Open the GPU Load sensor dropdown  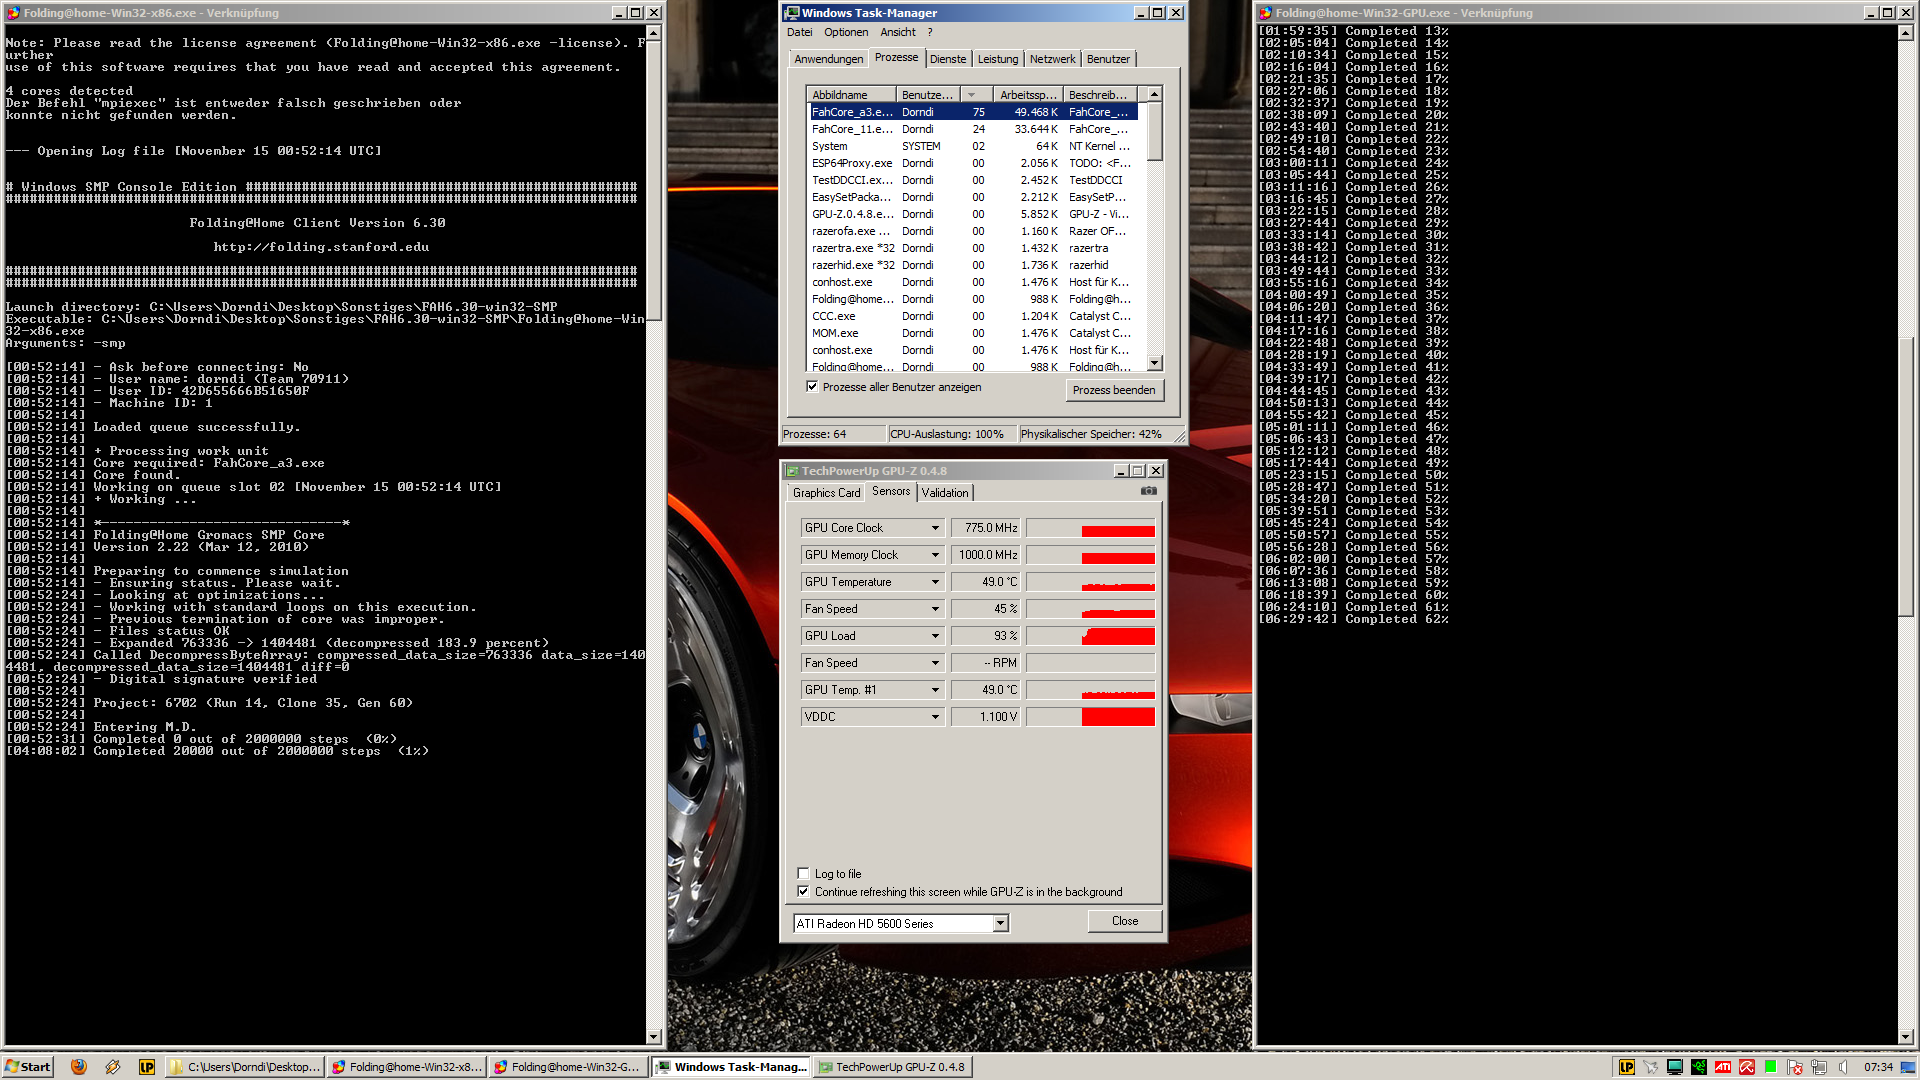[935, 636]
